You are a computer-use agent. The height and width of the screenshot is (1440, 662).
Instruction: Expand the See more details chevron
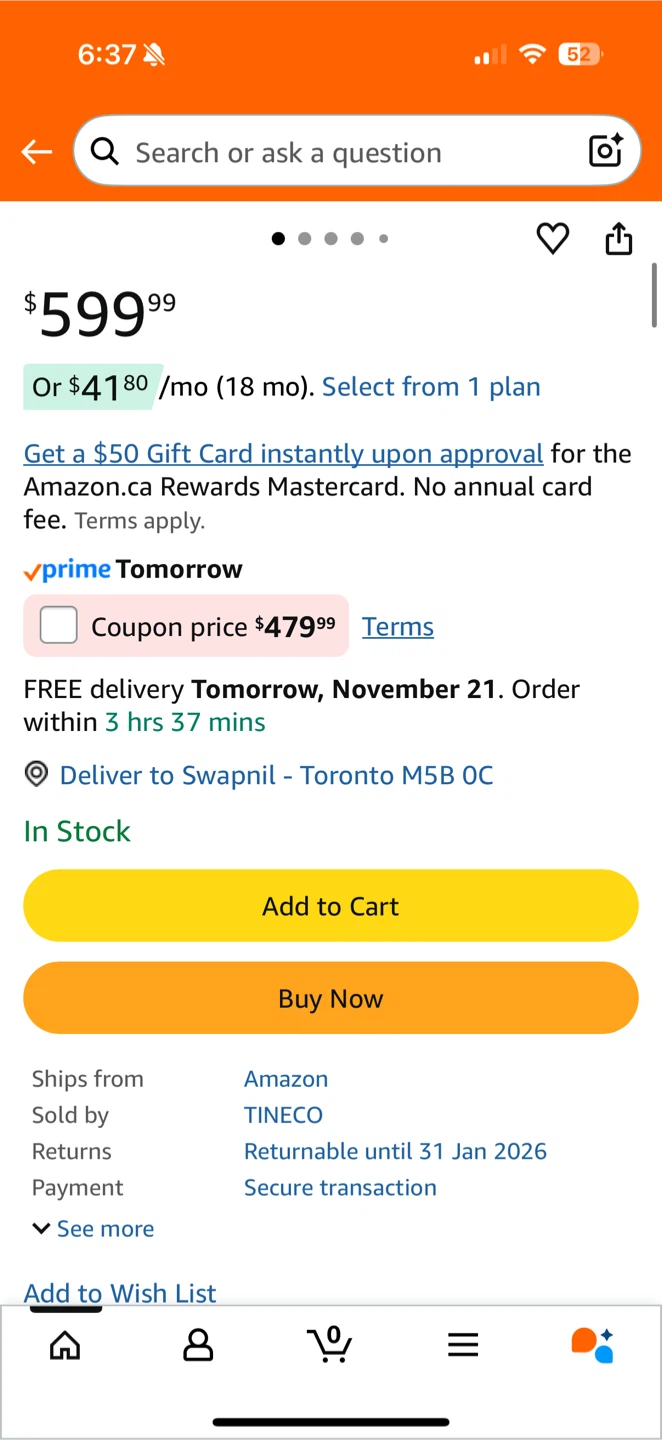click(42, 1228)
